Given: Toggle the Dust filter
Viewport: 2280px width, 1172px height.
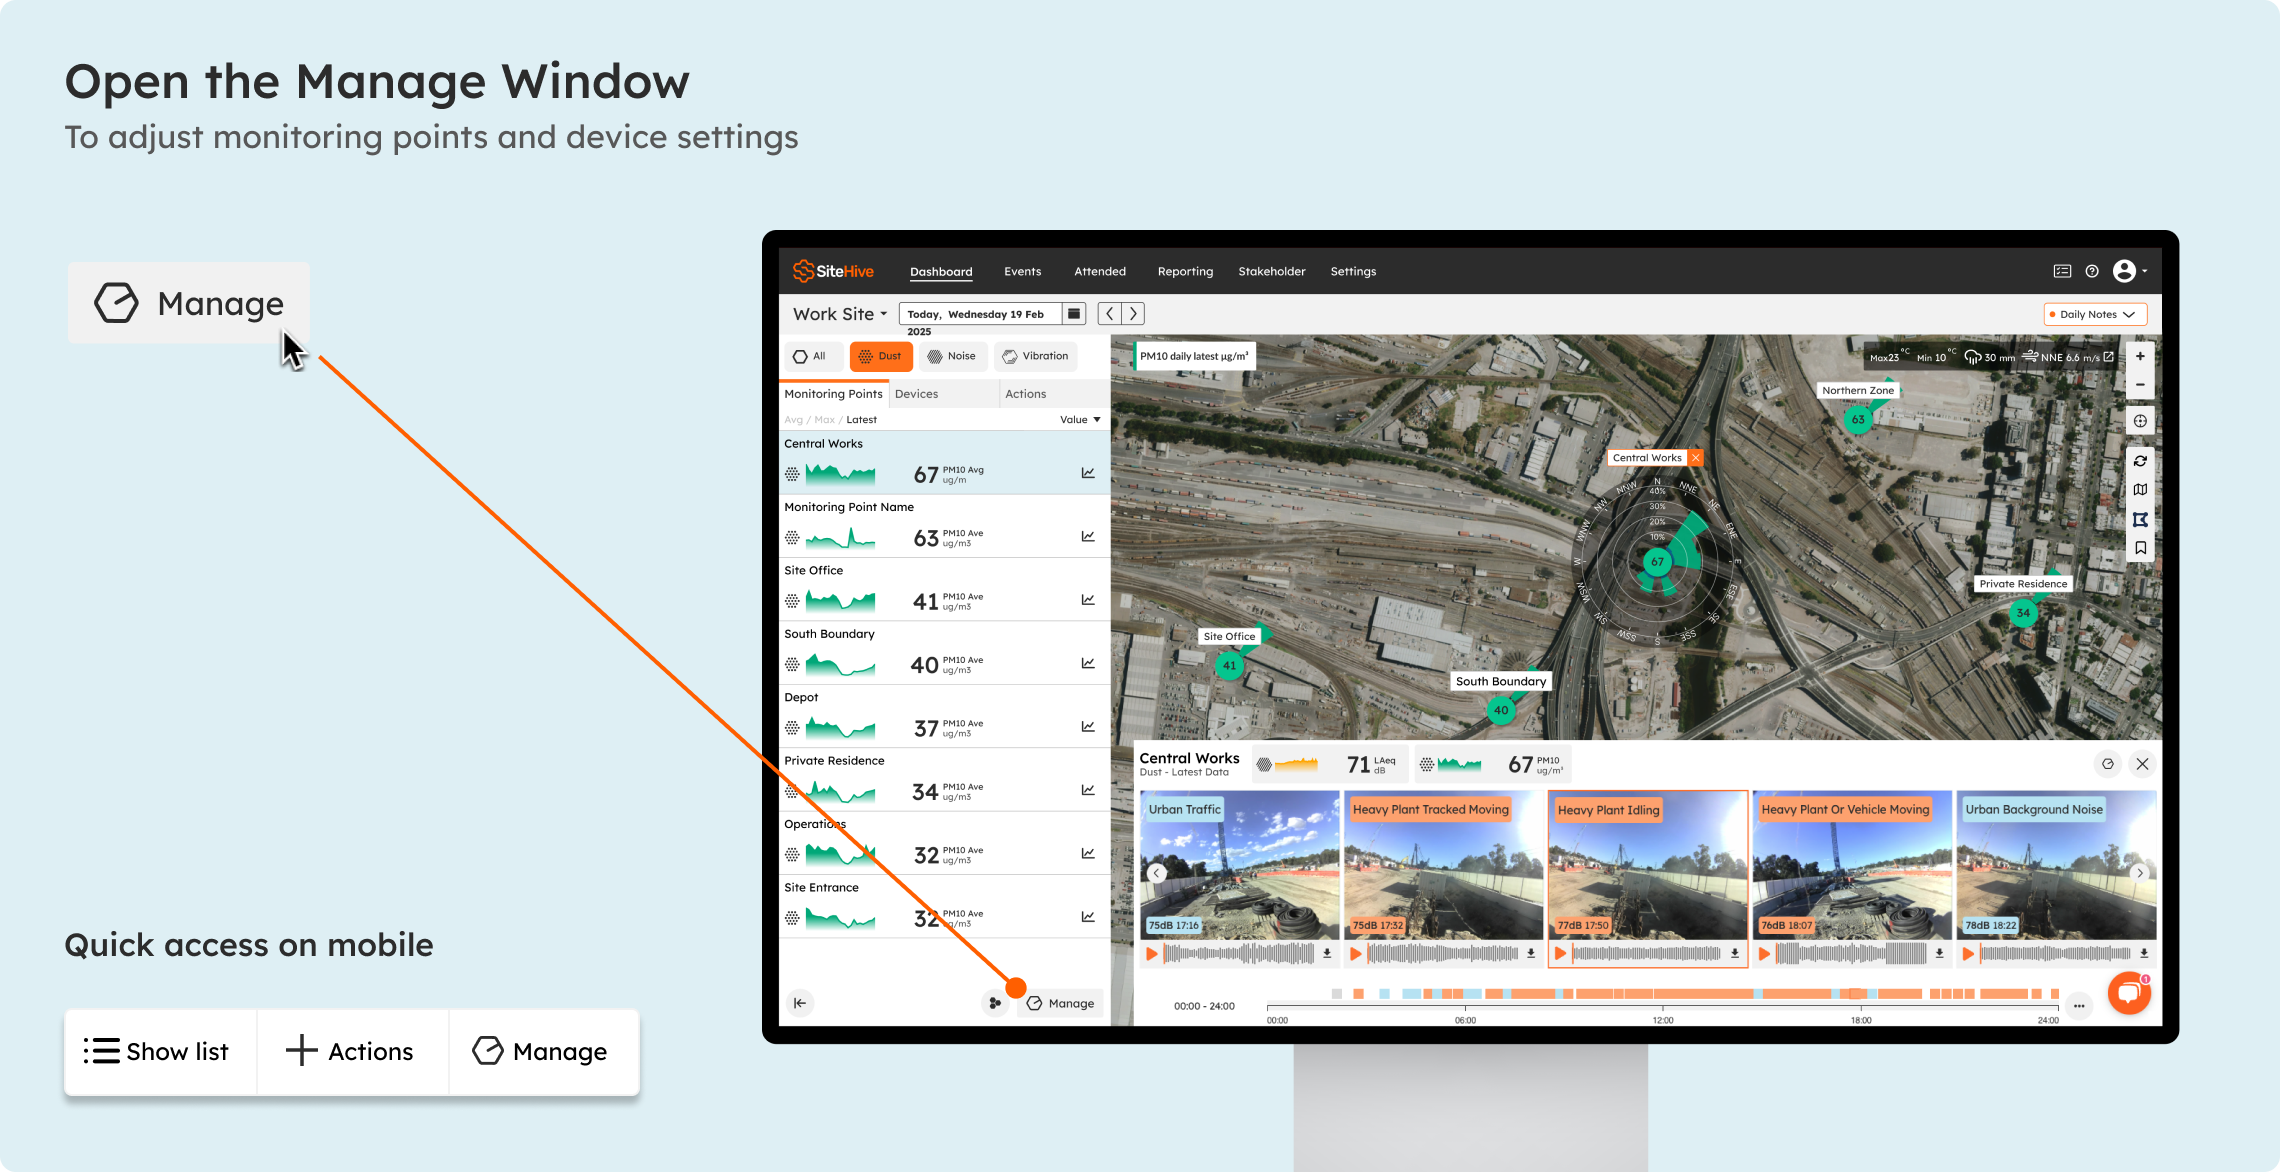Looking at the screenshot, I should pyautogui.click(x=881, y=356).
